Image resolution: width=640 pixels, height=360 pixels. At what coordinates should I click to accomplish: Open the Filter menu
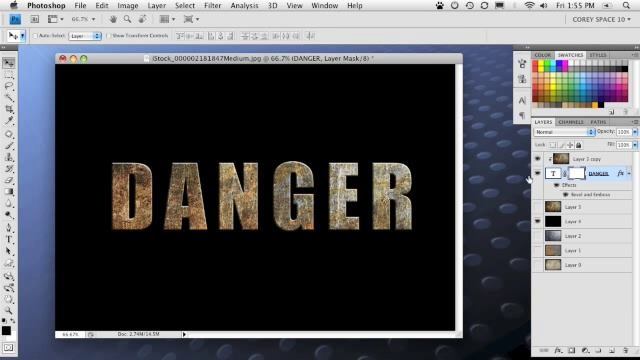[212, 6]
